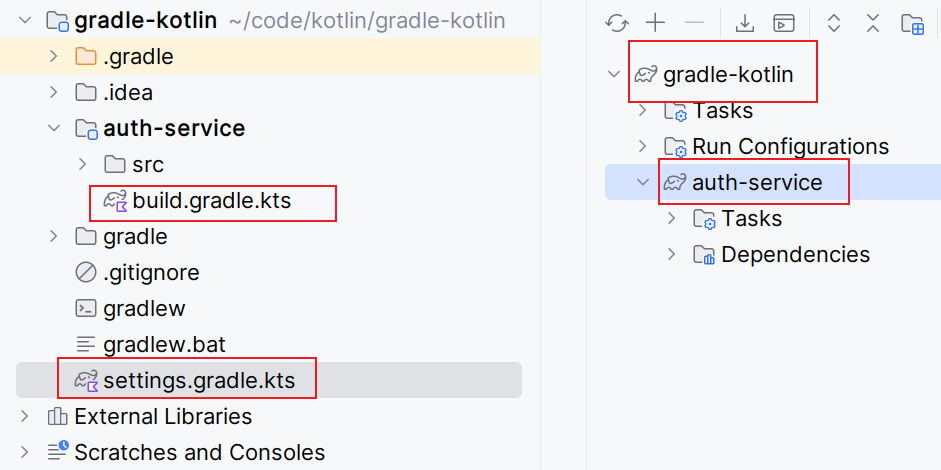Screen dimensions: 941x470
Task: Open the Execute Gradle Task icon
Action: click(x=785, y=23)
